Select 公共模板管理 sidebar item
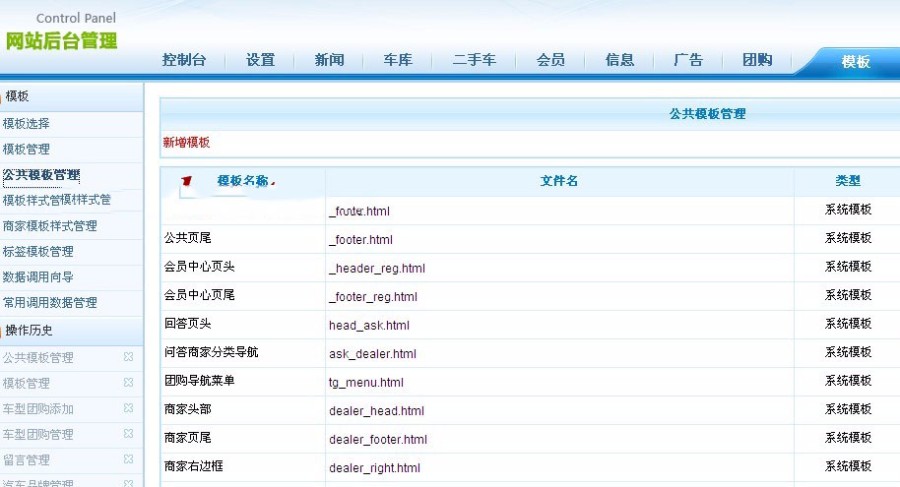This screenshot has width=900, height=487. (x=41, y=175)
